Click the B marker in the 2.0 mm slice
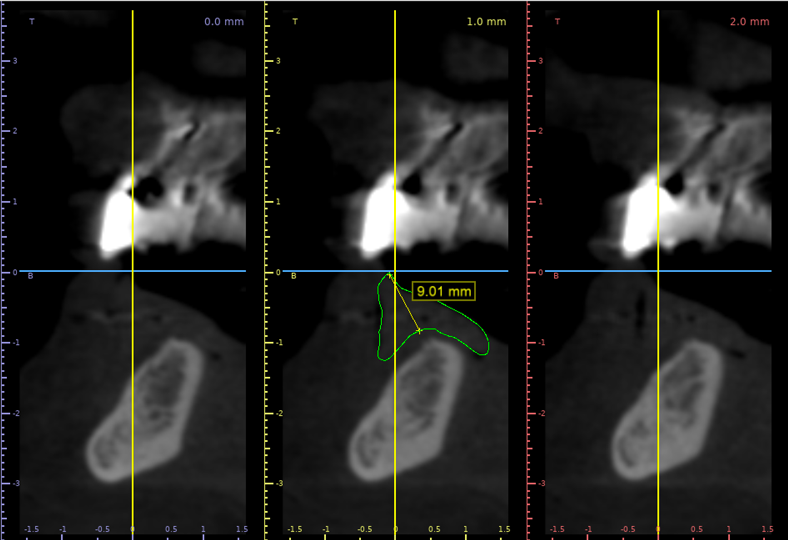 click(x=557, y=275)
